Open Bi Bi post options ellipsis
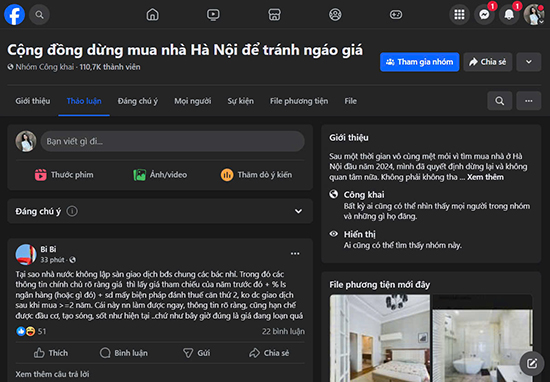The image size is (550, 382). 295,254
